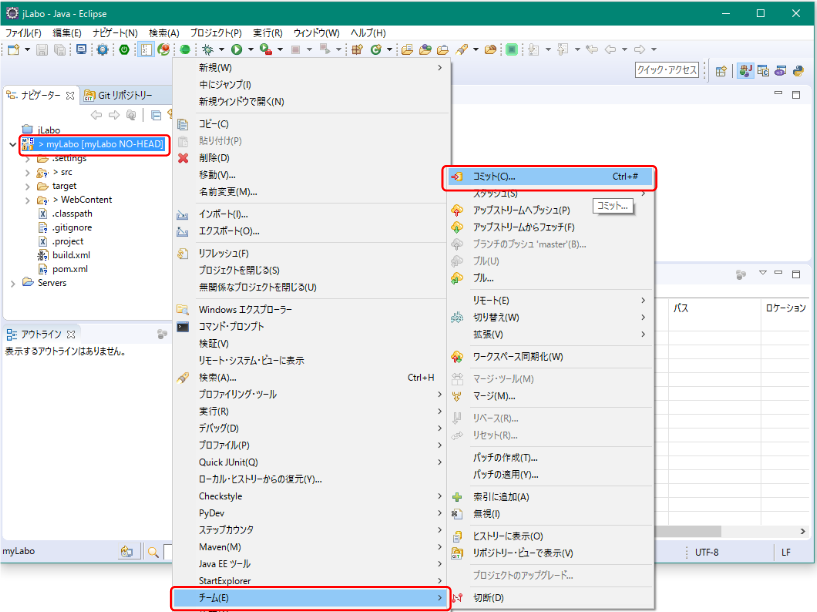
Task: Select the プル... menu entry
Action: click(483, 278)
